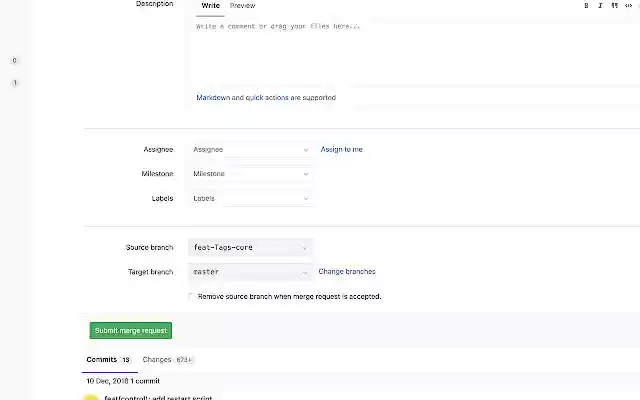Apply bold formatting in description toolbar

pos(586,6)
